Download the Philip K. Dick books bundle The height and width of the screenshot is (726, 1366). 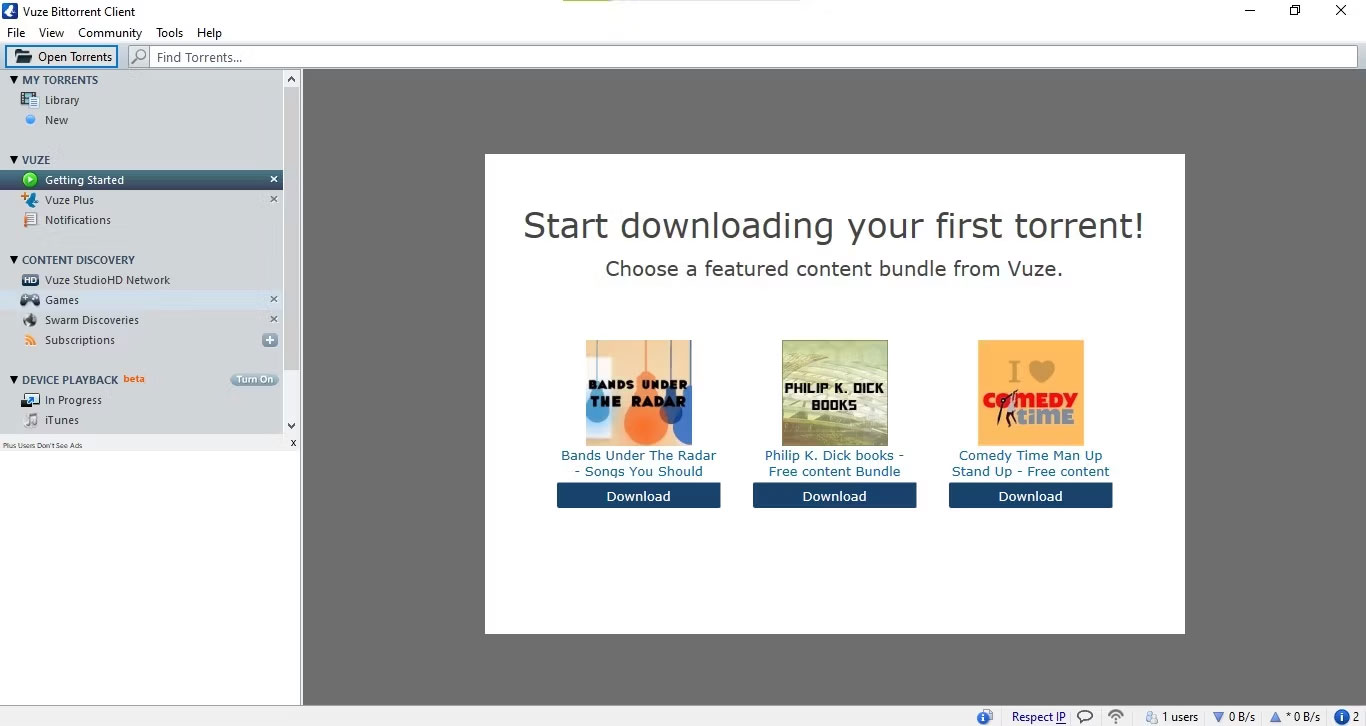(834, 496)
